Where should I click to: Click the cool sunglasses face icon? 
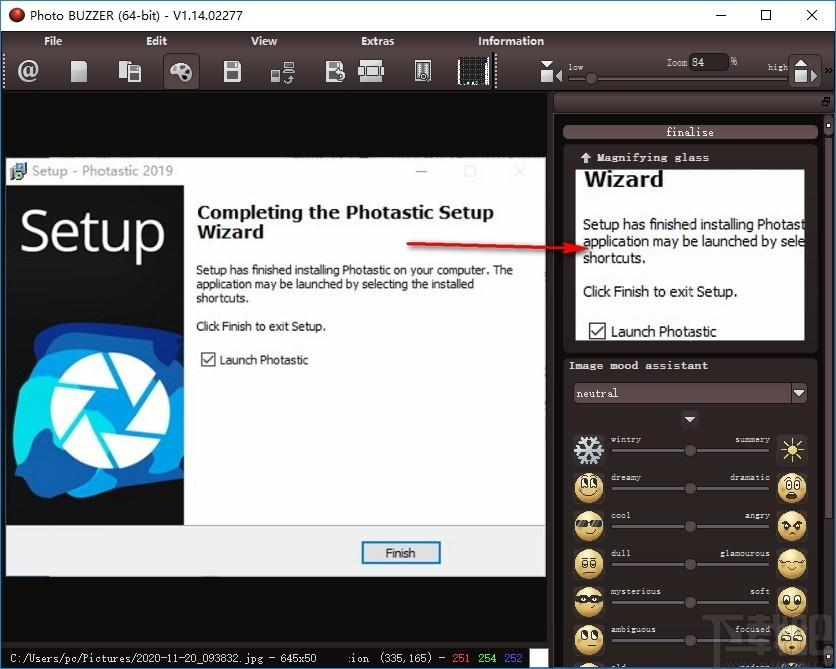click(589, 525)
